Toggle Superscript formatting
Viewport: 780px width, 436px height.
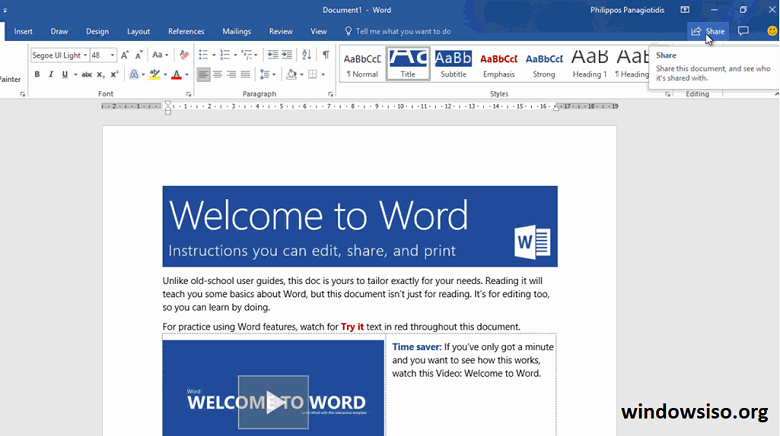114,74
